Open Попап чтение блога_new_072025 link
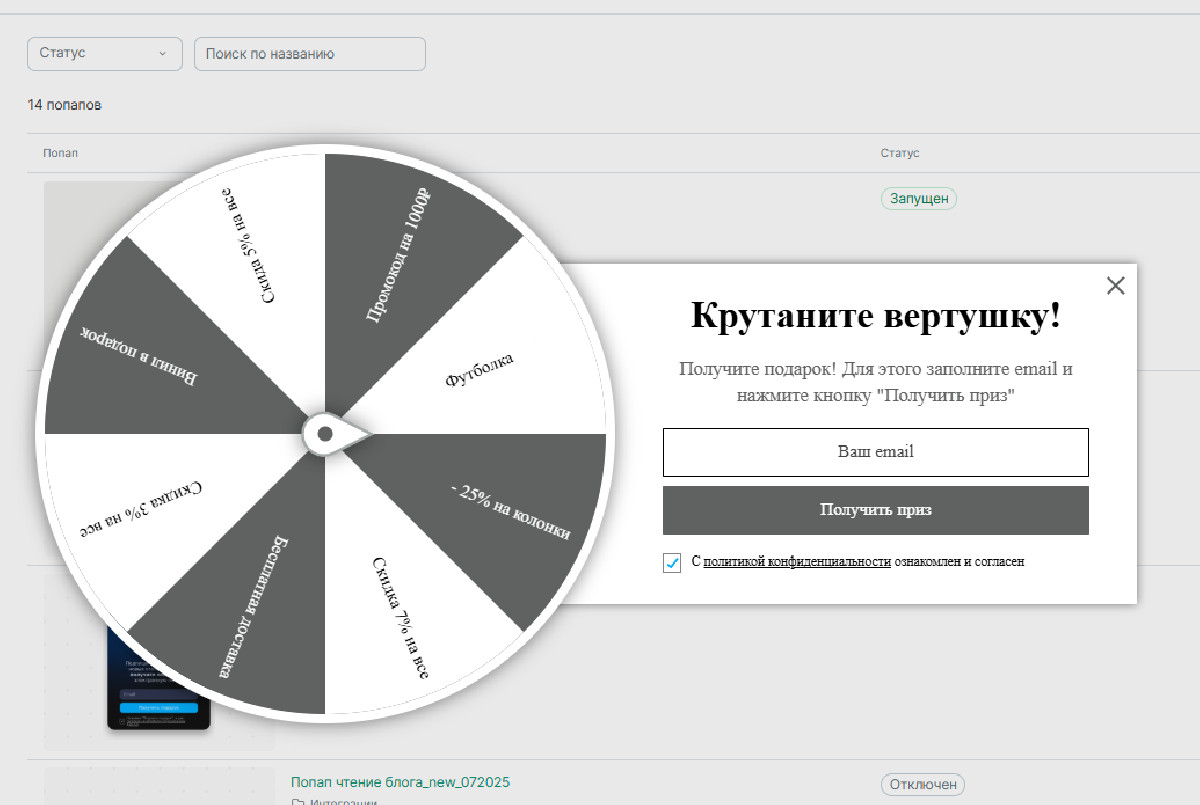1200x805 pixels. pyautogui.click(x=407, y=781)
